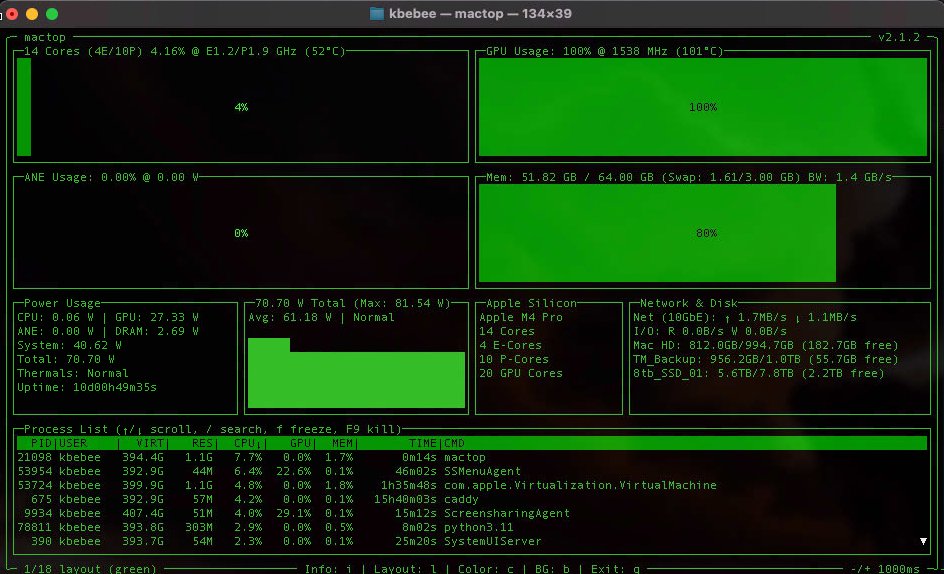Screen dimensions: 944x574
Task: Select the mactop process row
Action: 471,457
